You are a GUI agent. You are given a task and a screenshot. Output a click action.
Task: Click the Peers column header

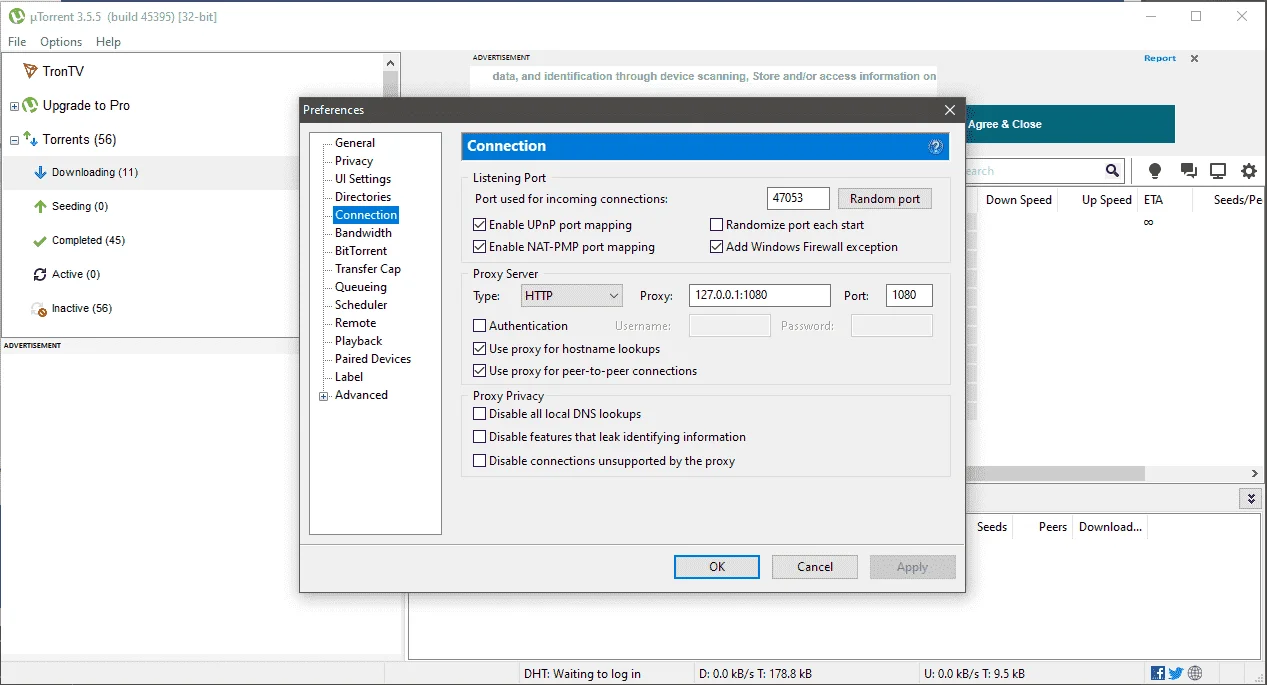(1052, 527)
